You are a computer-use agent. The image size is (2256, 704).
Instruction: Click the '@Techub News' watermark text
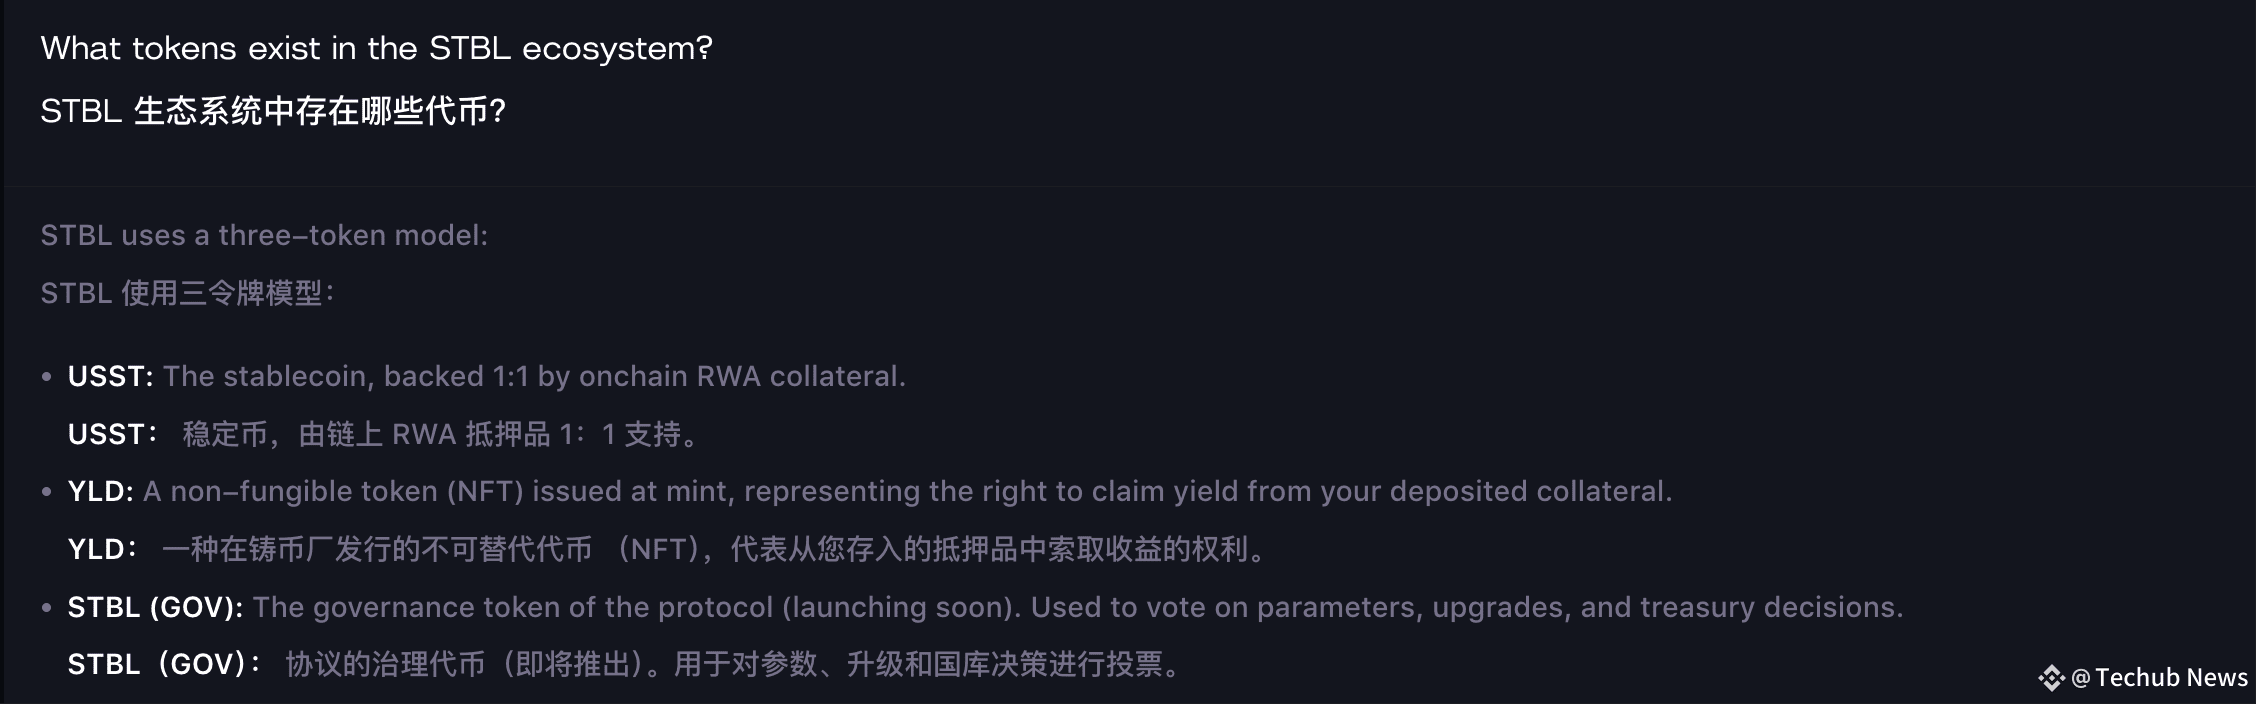pos(2159,678)
